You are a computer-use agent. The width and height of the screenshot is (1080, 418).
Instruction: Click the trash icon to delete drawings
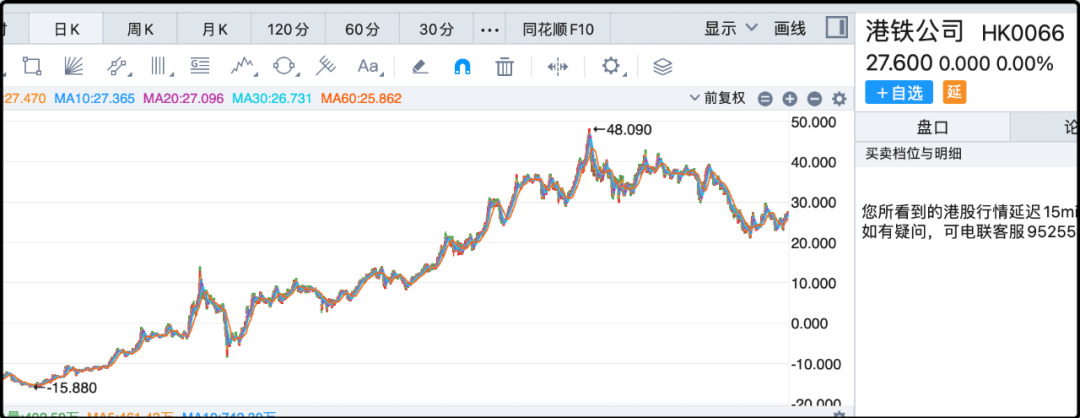coord(505,67)
